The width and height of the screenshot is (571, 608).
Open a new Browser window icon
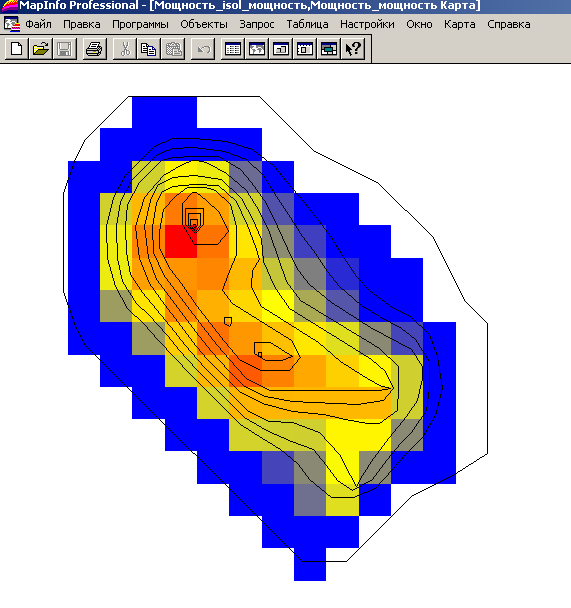pyautogui.click(x=233, y=49)
